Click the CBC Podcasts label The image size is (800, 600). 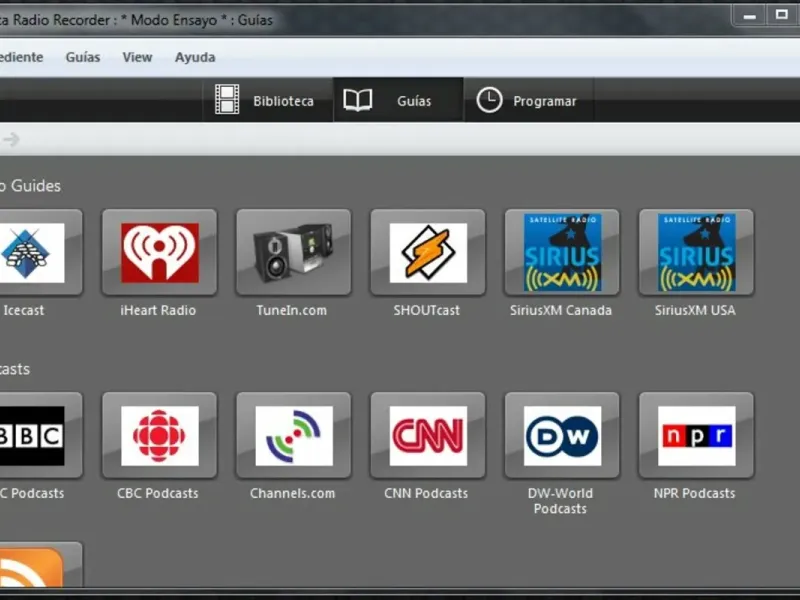[x=158, y=493]
